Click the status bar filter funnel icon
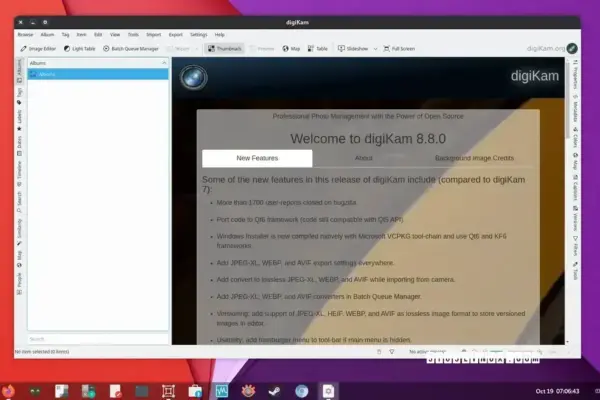 tap(391, 351)
